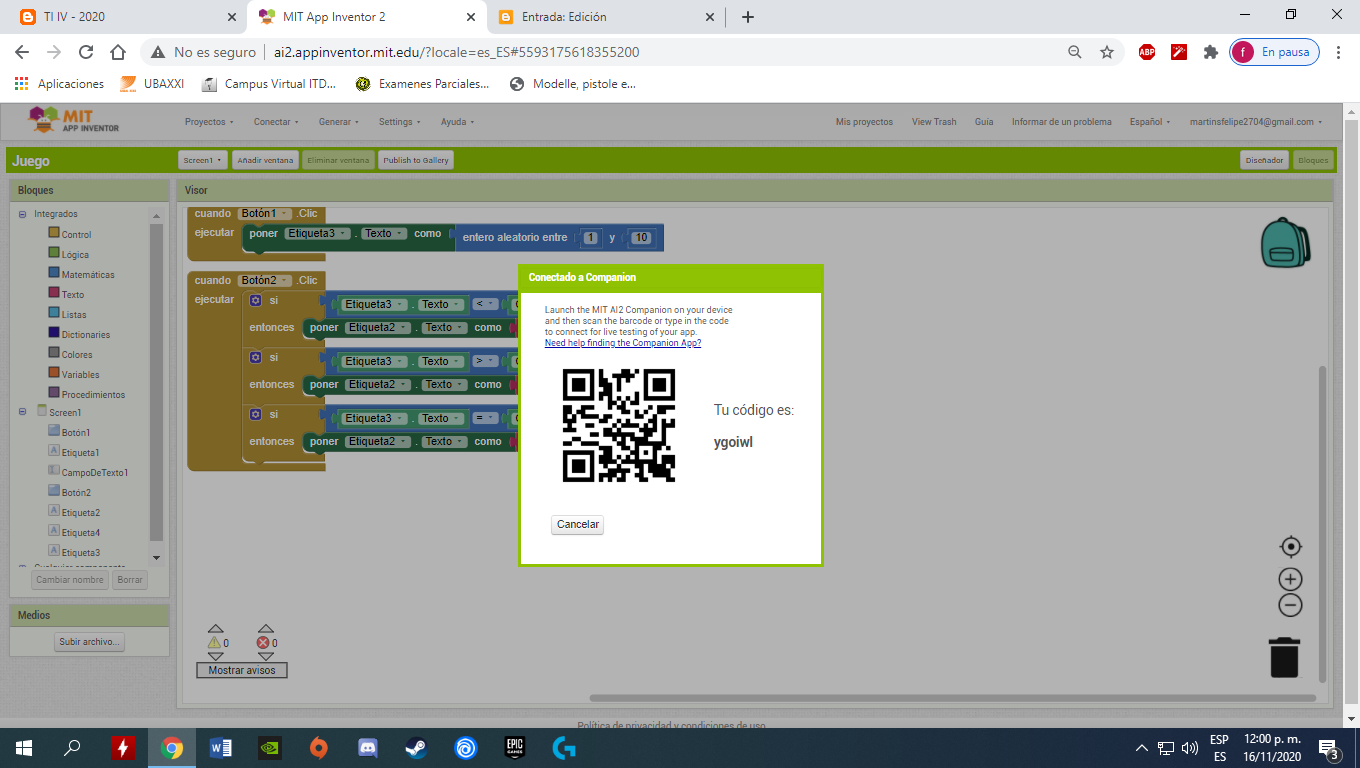Select the Lógica blocks category
1360x768 pixels.
[75, 254]
